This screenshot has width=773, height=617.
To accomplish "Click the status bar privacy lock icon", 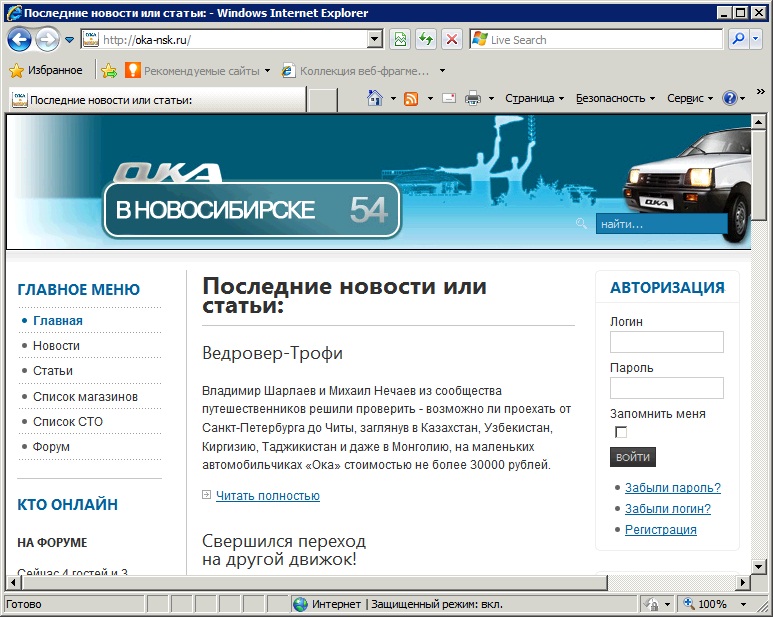I will pyautogui.click(x=652, y=604).
